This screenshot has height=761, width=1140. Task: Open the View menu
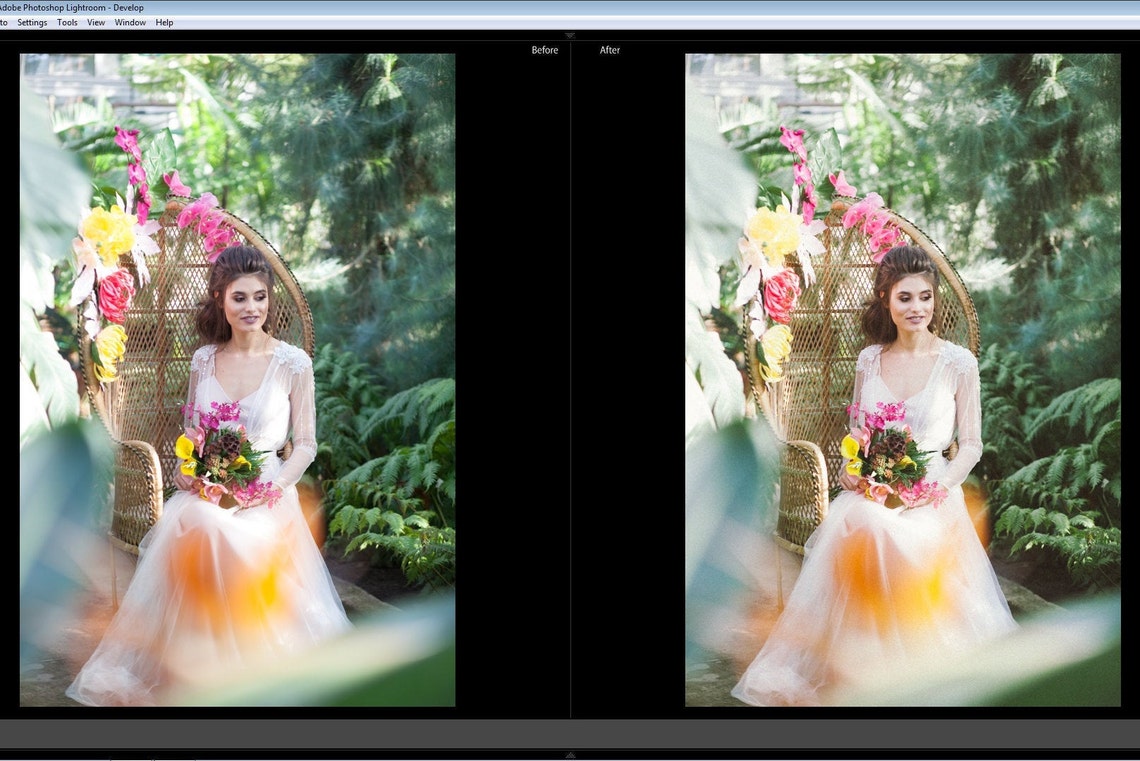pyautogui.click(x=95, y=22)
